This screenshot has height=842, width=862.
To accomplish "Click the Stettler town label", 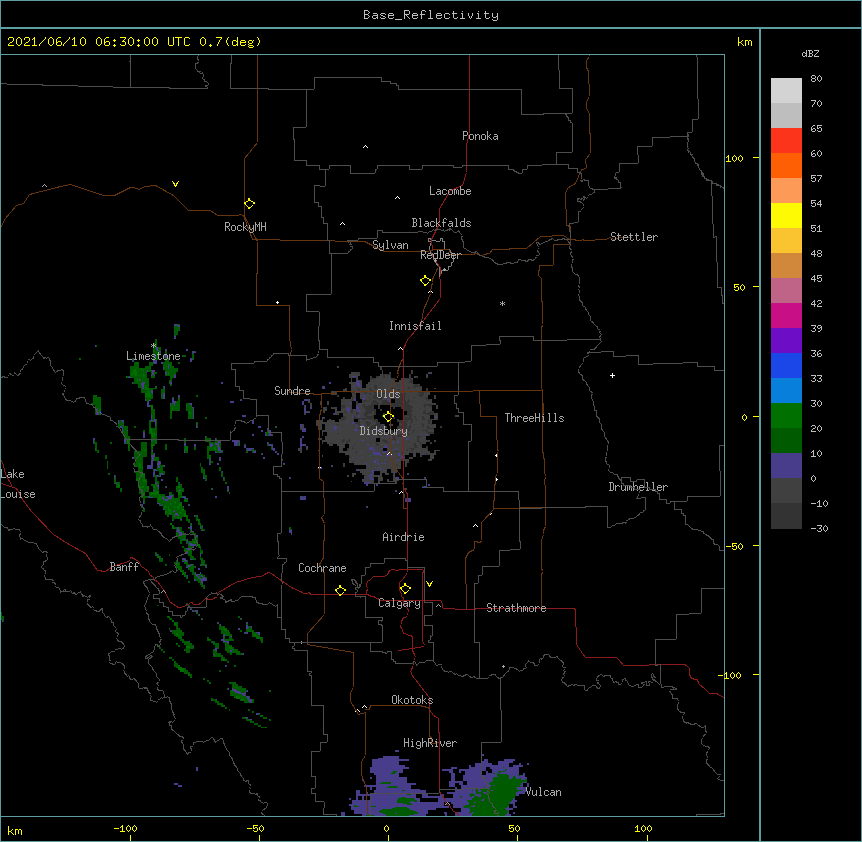I will coord(634,237).
